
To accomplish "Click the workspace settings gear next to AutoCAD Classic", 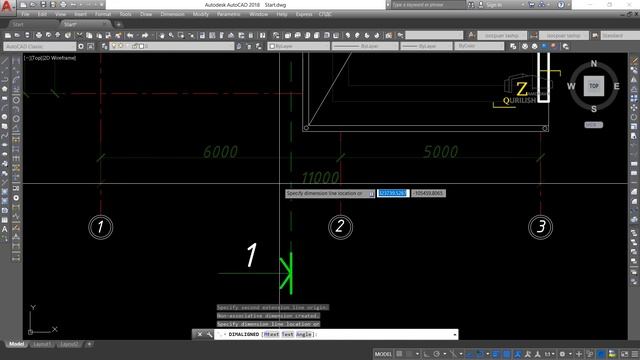I will click(x=81, y=47).
